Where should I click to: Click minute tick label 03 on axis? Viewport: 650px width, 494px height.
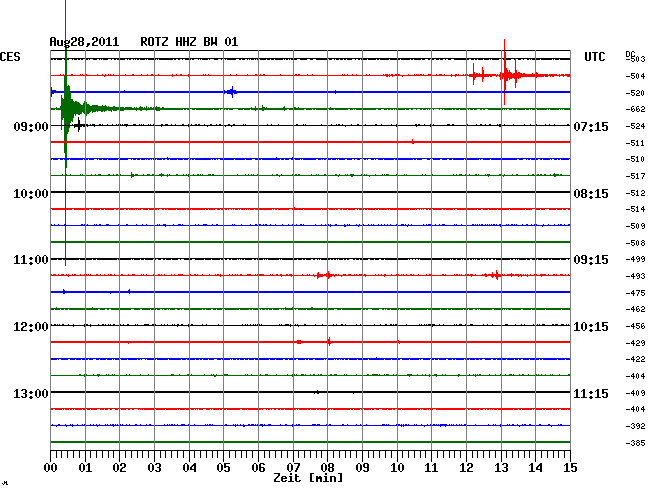coord(154,467)
